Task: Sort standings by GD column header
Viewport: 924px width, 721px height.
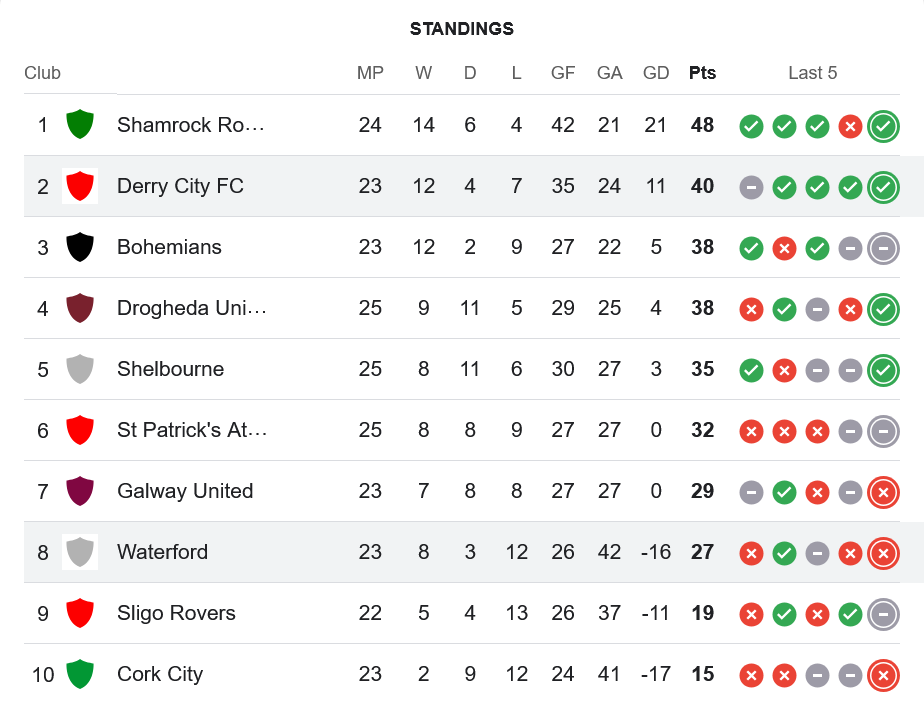Action: (656, 73)
